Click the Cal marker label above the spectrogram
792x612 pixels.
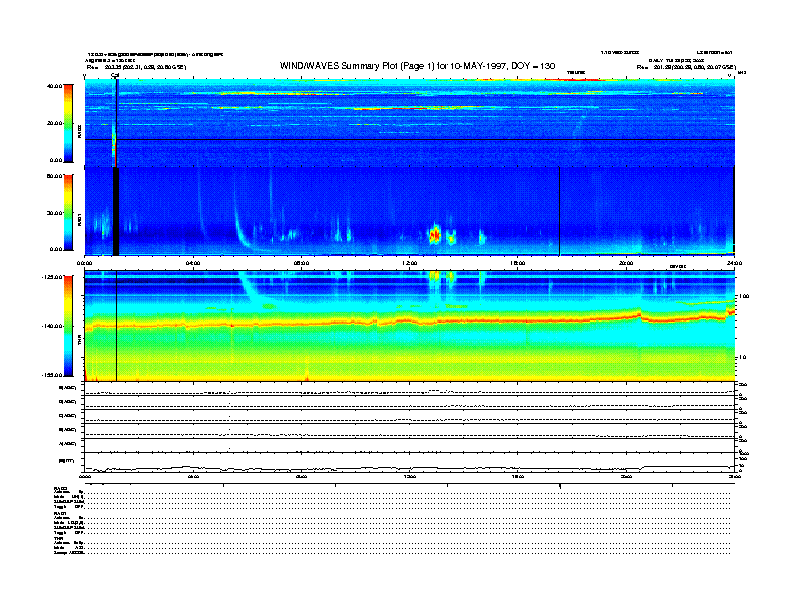pyautogui.click(x=115, y=75)
